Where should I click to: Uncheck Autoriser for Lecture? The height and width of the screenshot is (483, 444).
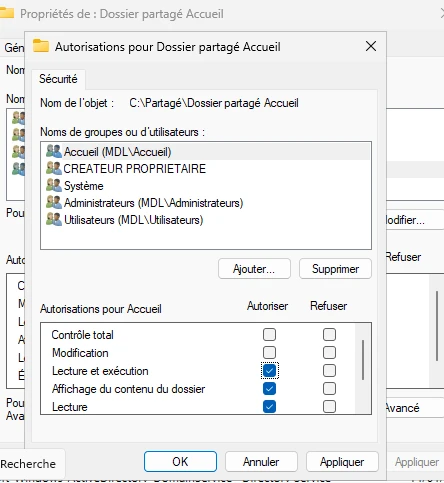[269, 406]
